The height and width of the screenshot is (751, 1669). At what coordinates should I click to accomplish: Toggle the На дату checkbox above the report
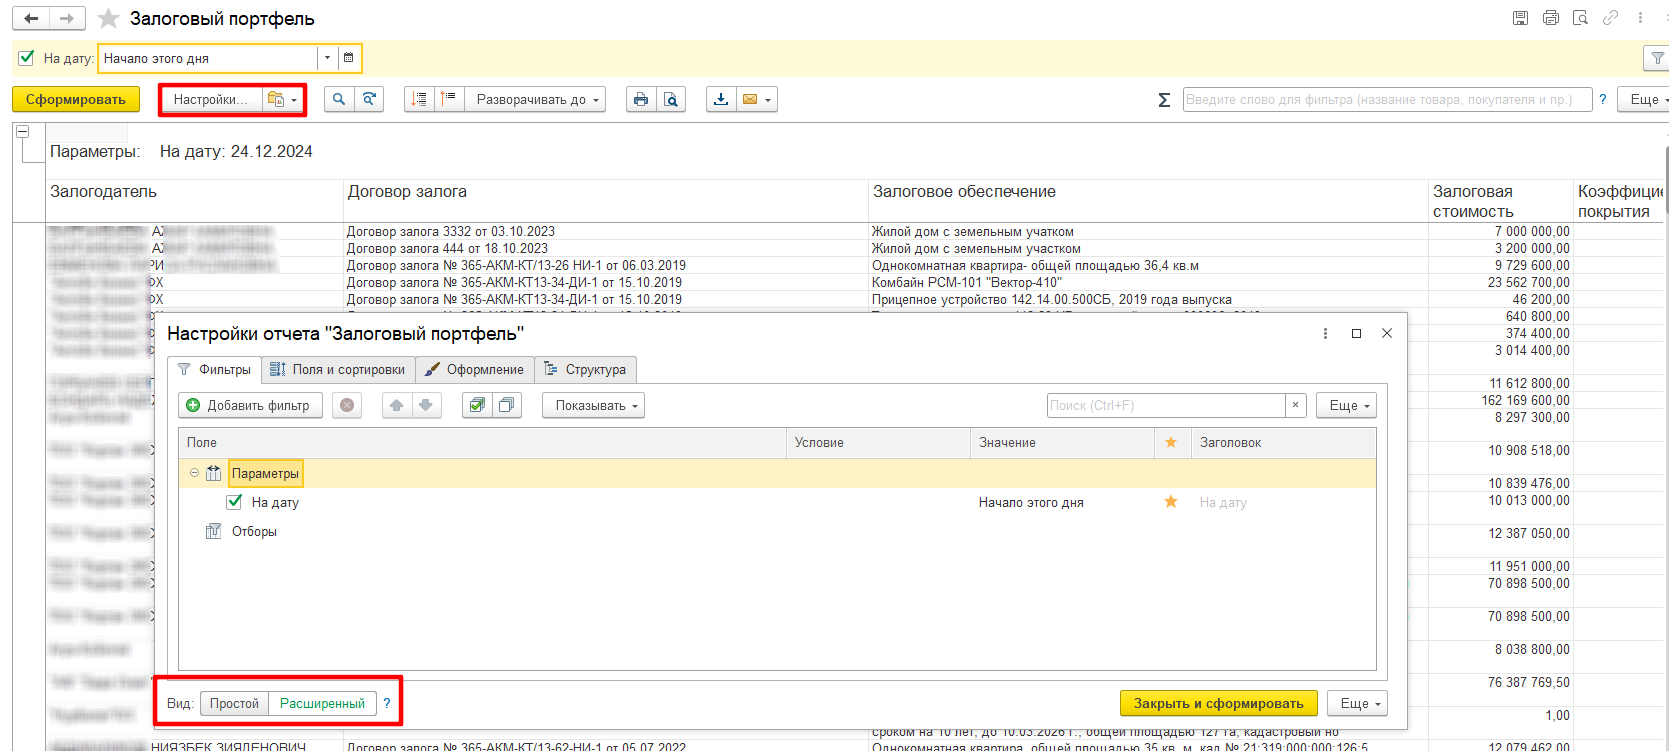[x=27, y=58]
